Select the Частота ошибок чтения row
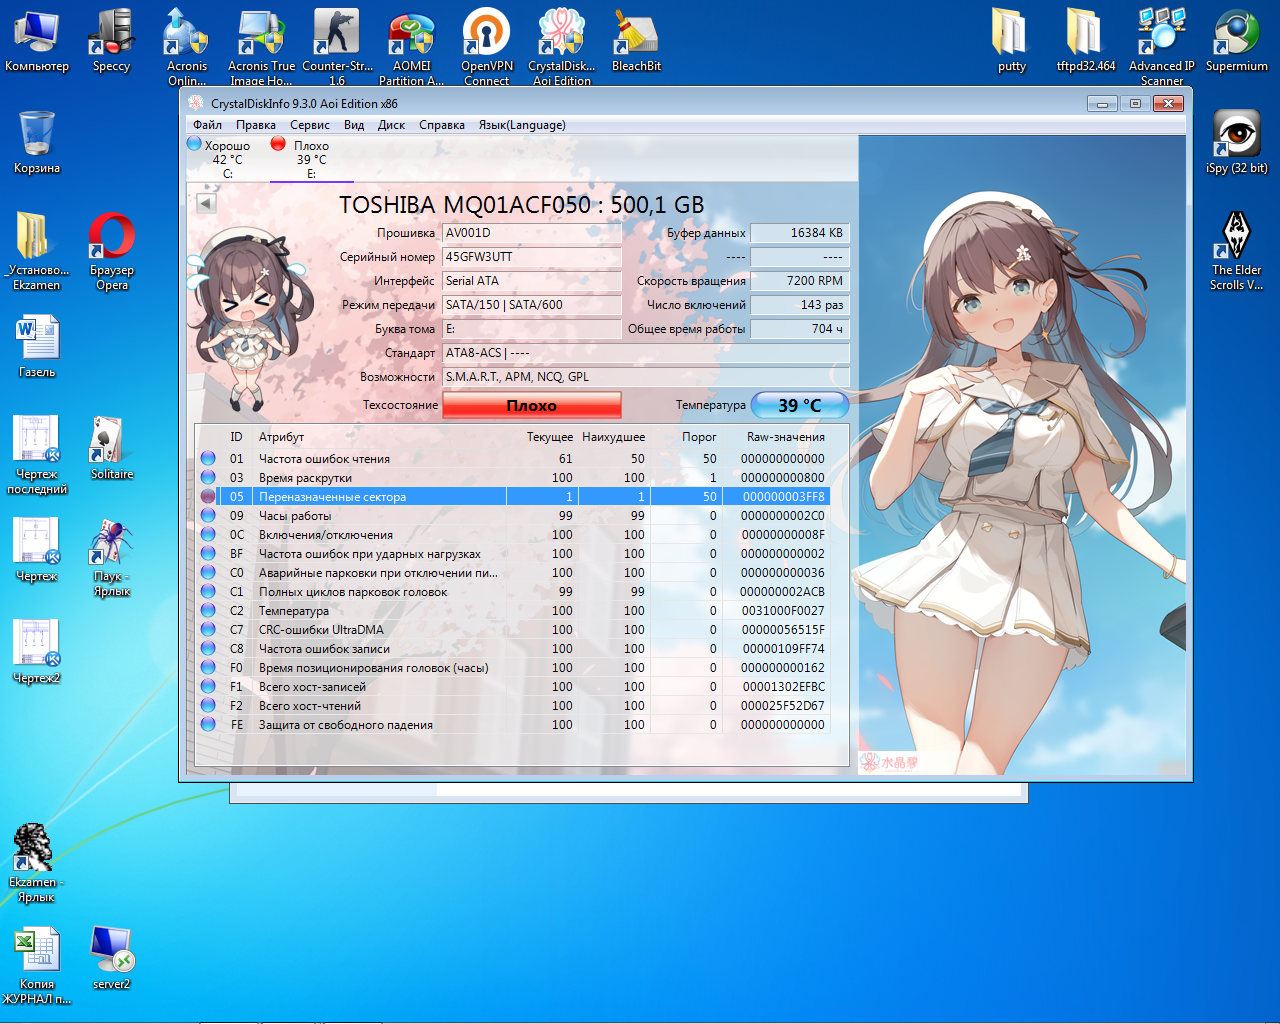 [x=513, y=459]
